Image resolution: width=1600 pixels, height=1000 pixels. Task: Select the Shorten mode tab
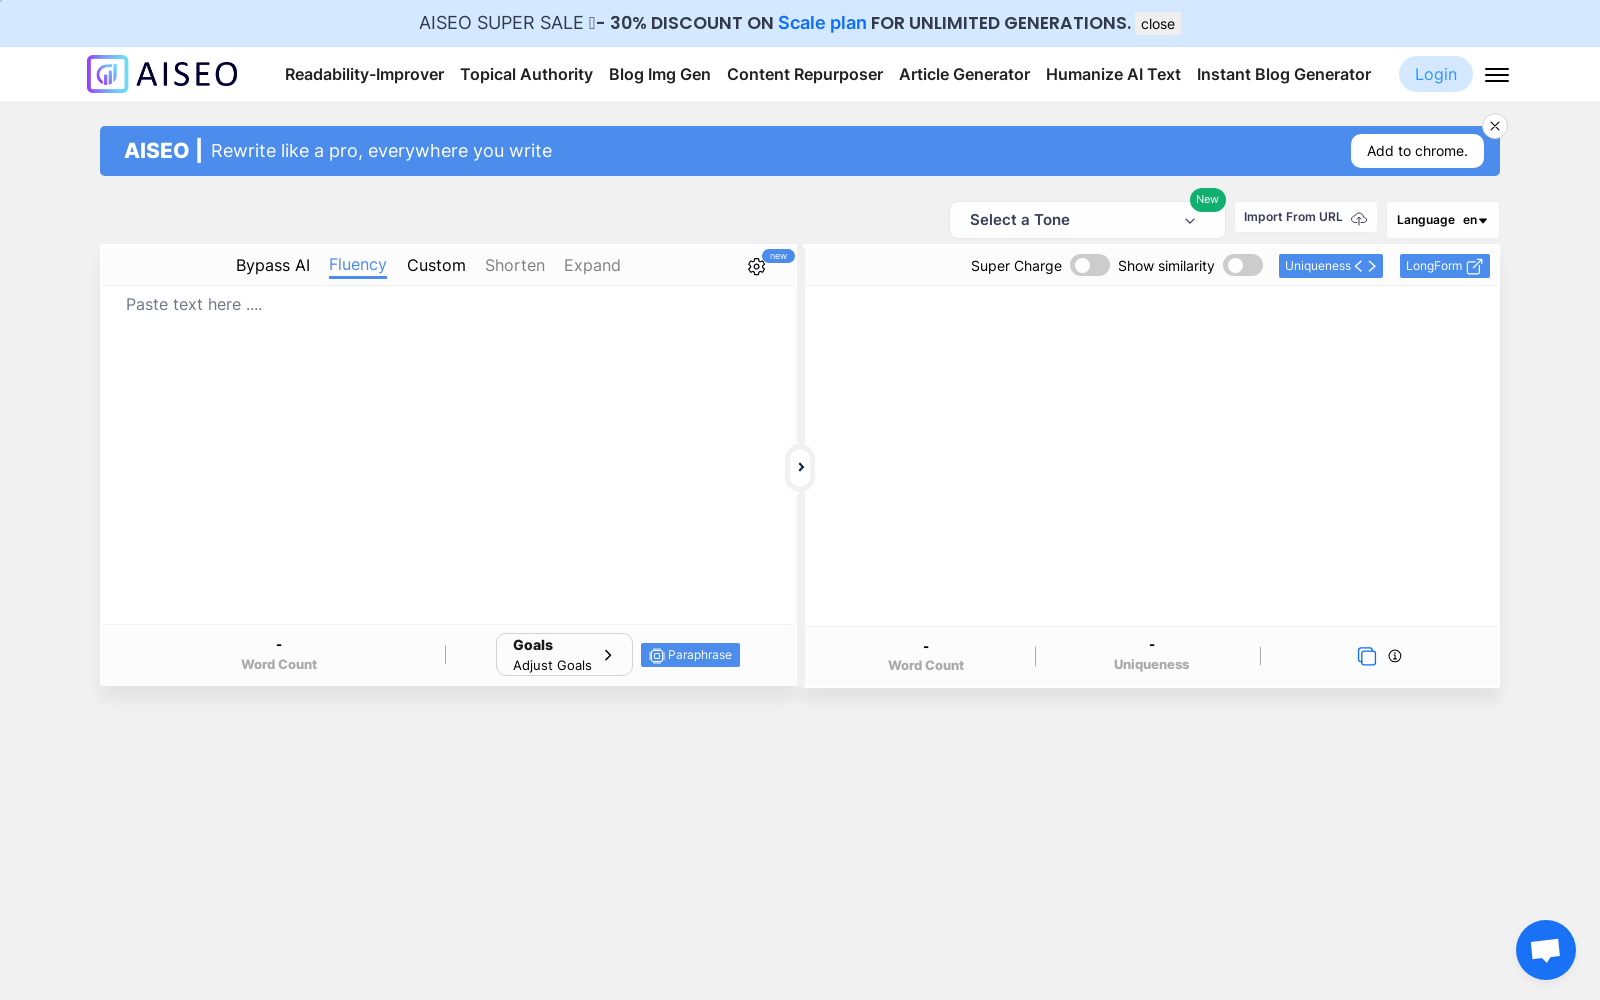[515, 266]
